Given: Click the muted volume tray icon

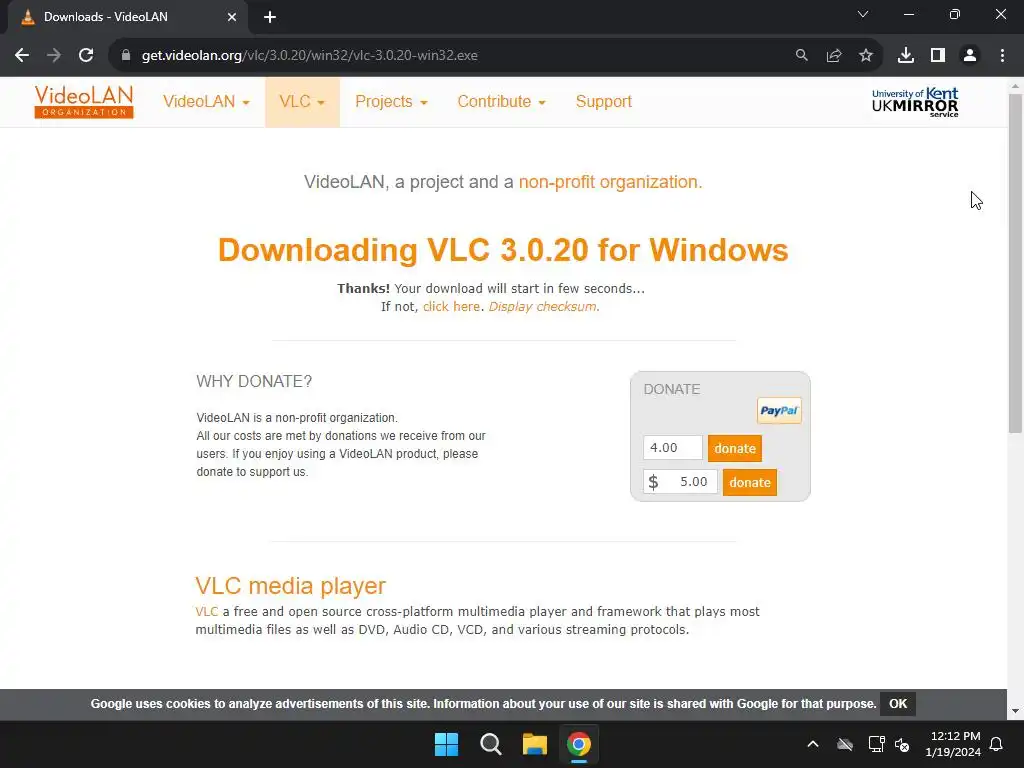Looking at the screenshot, I should (903, 744).
